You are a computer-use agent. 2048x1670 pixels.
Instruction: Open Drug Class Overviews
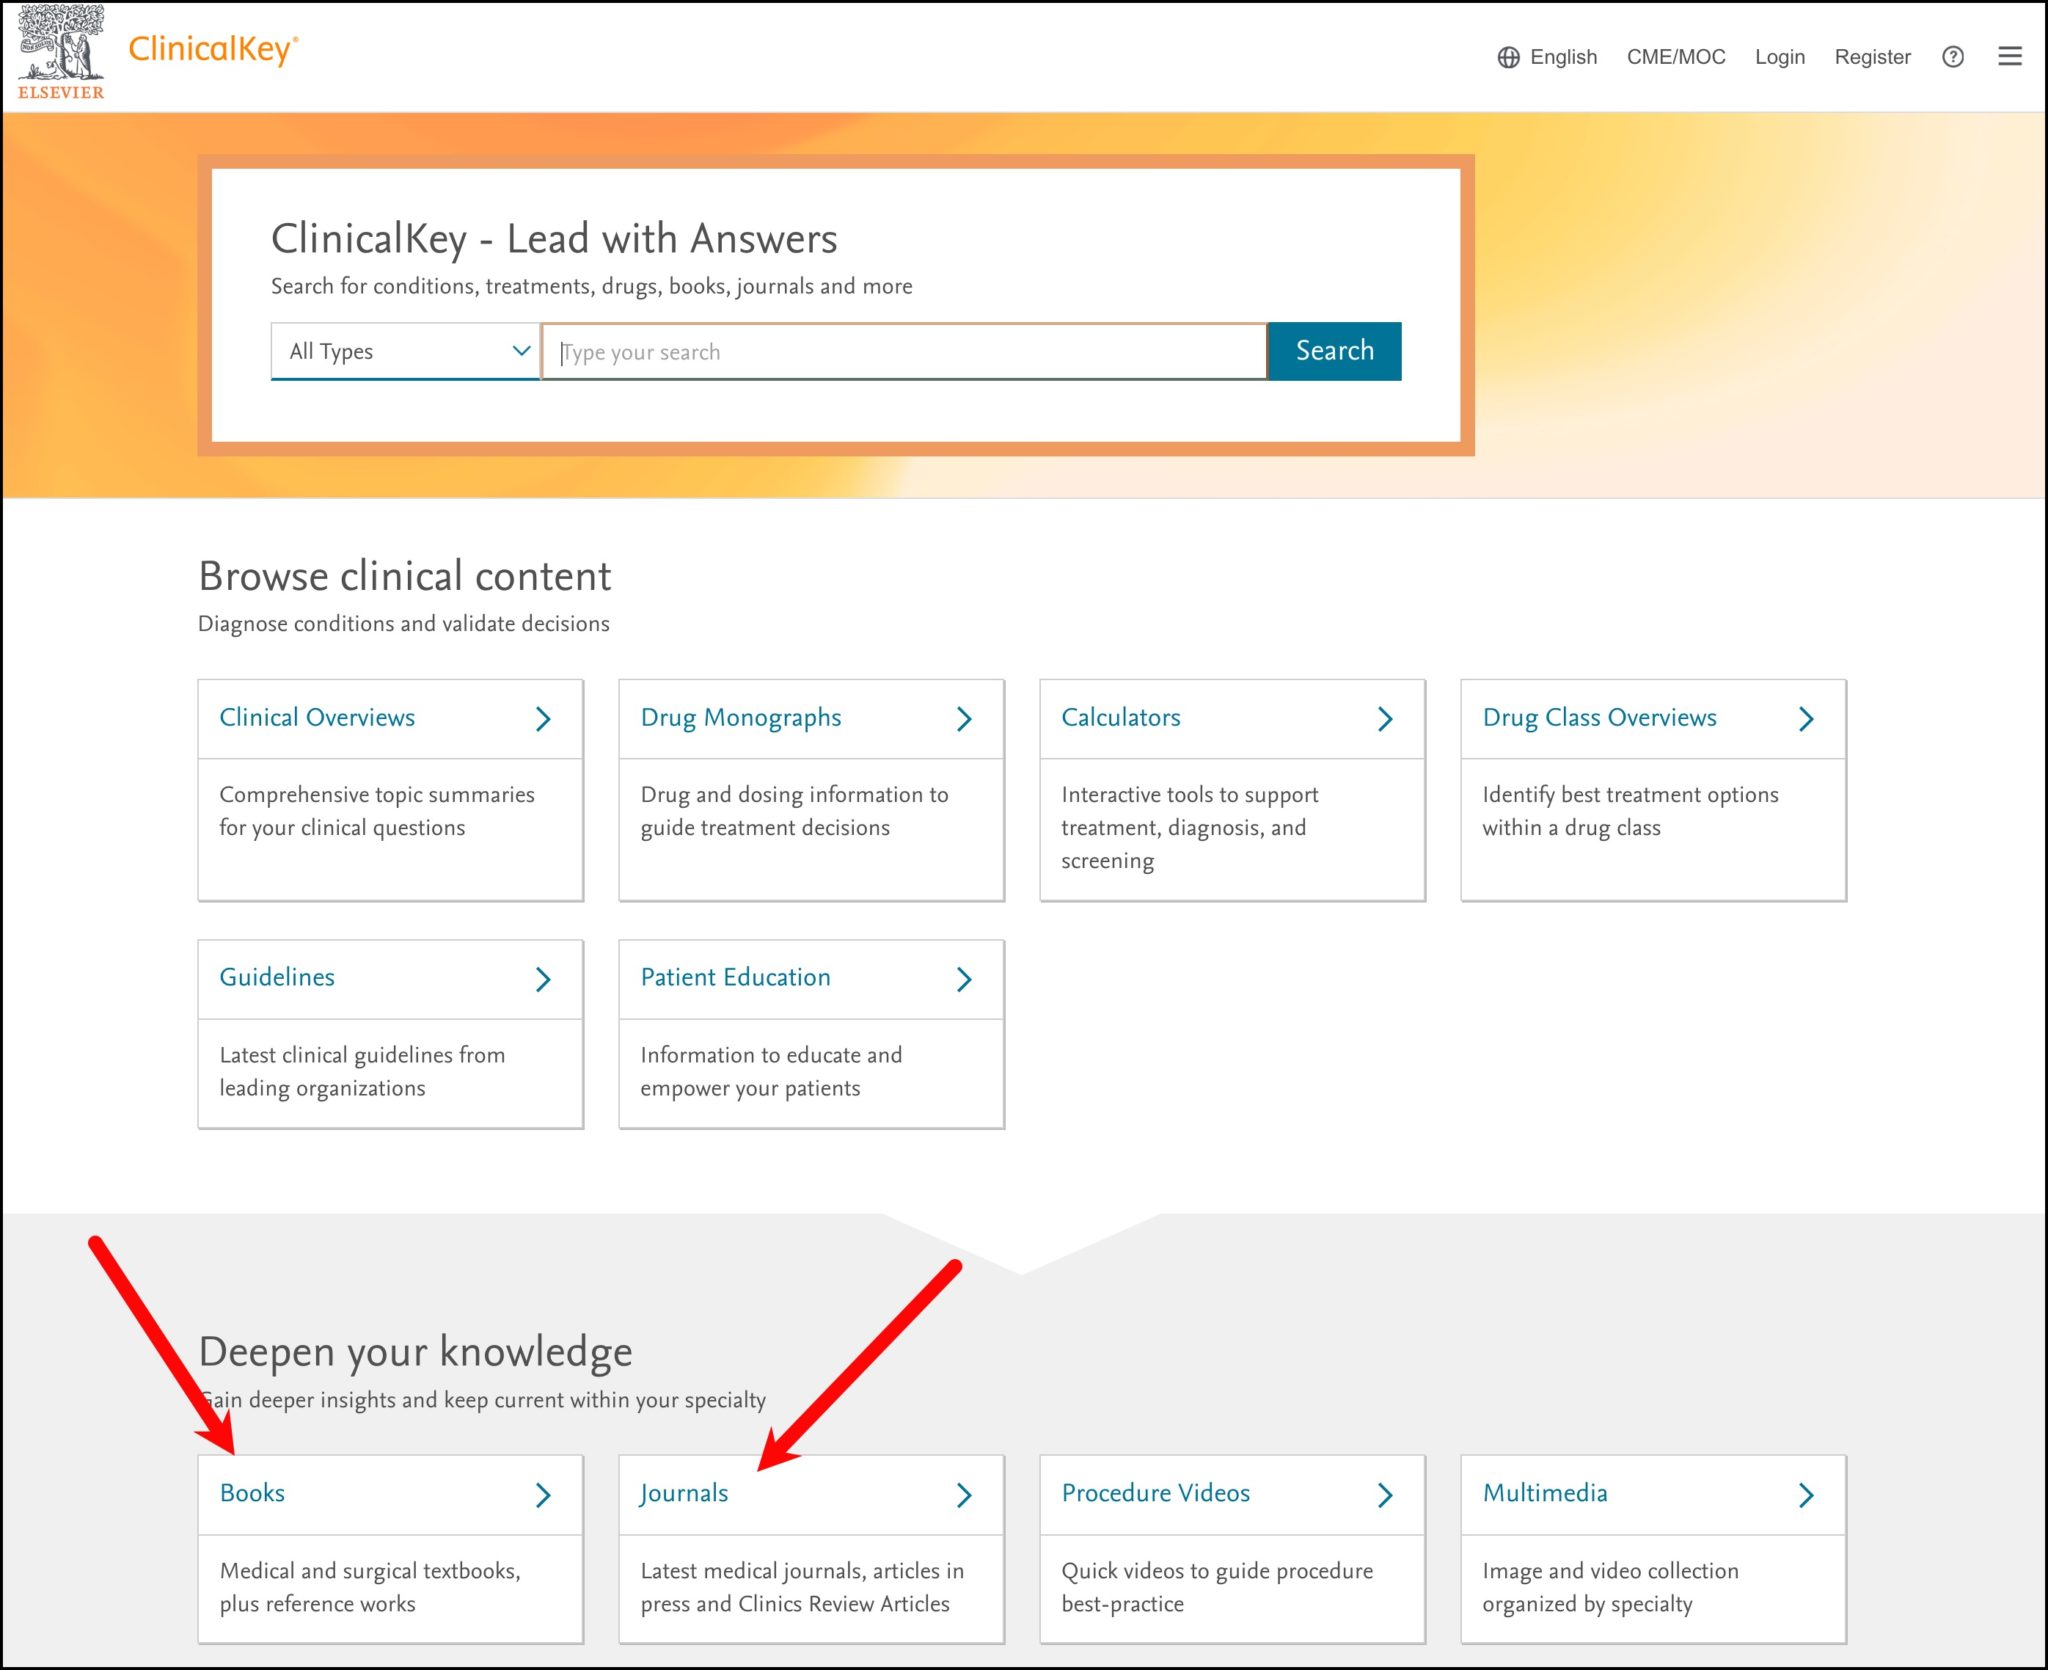pos(1600,717)
